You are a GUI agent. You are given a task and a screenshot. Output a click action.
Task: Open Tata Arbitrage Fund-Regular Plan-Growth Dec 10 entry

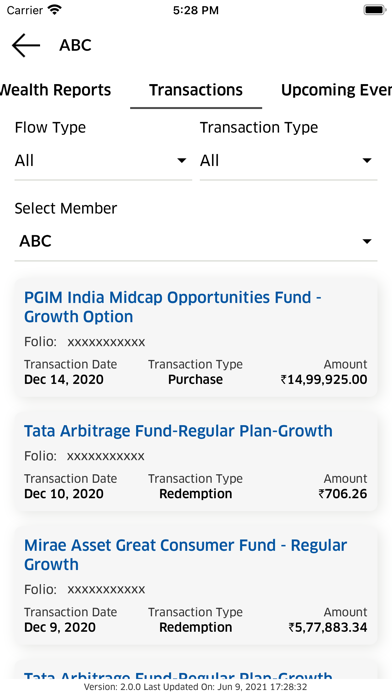178,431
